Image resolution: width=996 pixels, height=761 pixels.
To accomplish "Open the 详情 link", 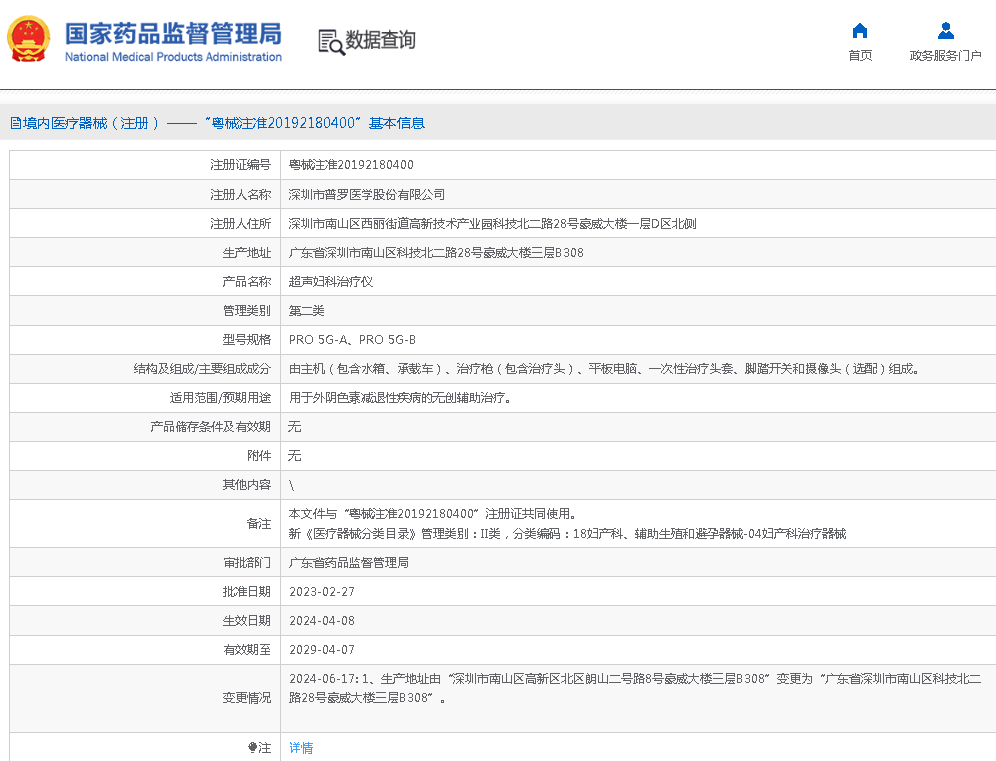I will (301, 747).
